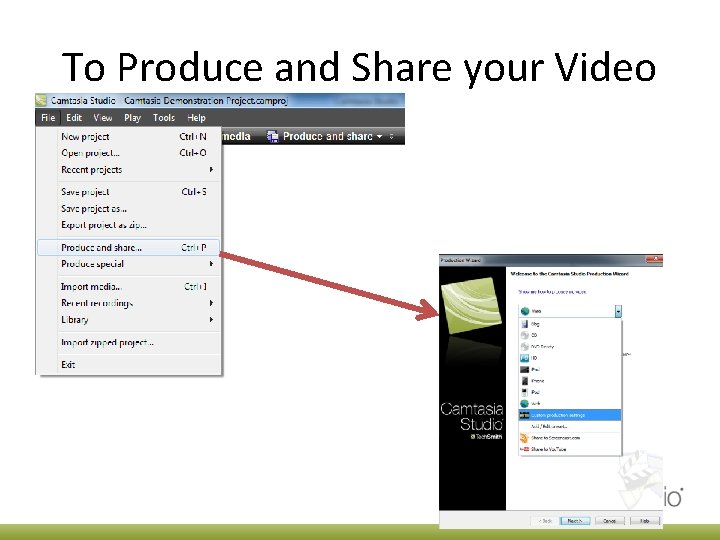Click Share to Screencast.com option

coord(569,438)
